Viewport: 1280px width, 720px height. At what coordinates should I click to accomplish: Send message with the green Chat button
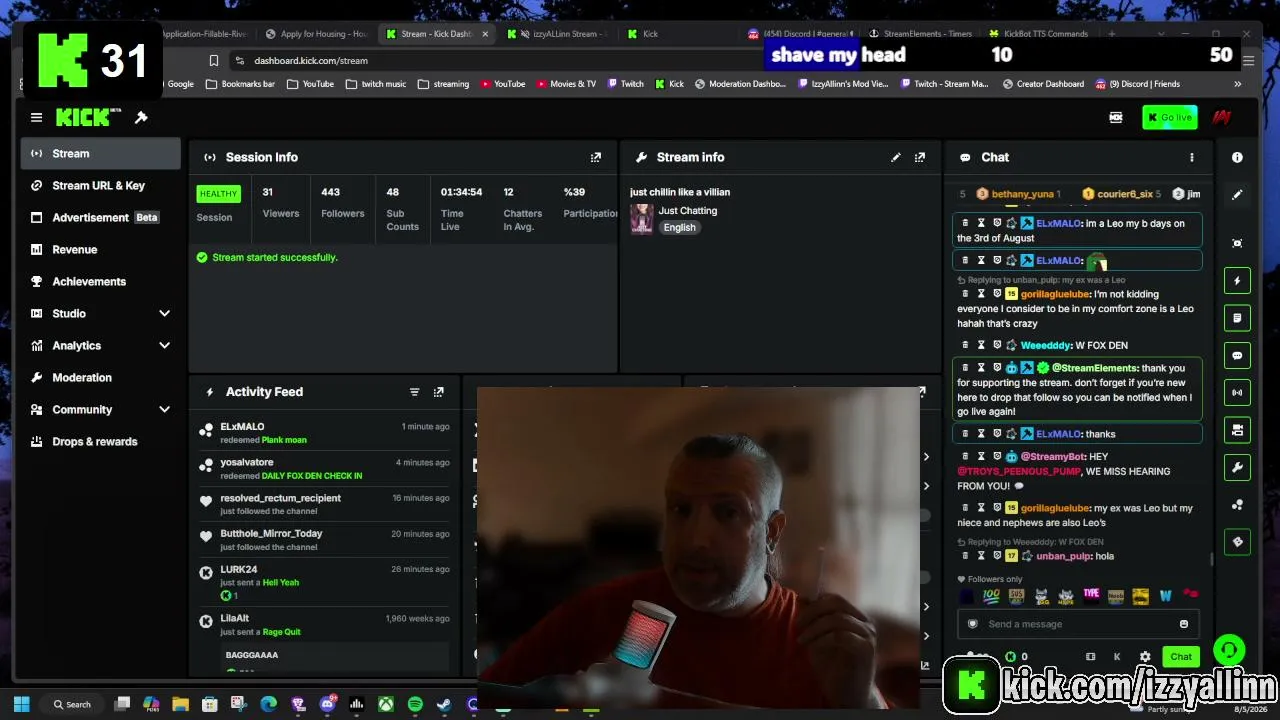point(1181,657)
